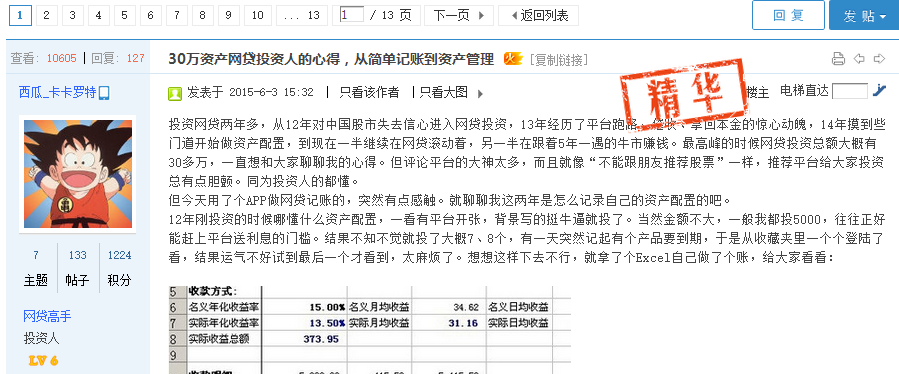This screenshot has height=374, width=899.
Task: Click 只看该作者 filter link
Action: pyautogui.click(x=369, y=92)
